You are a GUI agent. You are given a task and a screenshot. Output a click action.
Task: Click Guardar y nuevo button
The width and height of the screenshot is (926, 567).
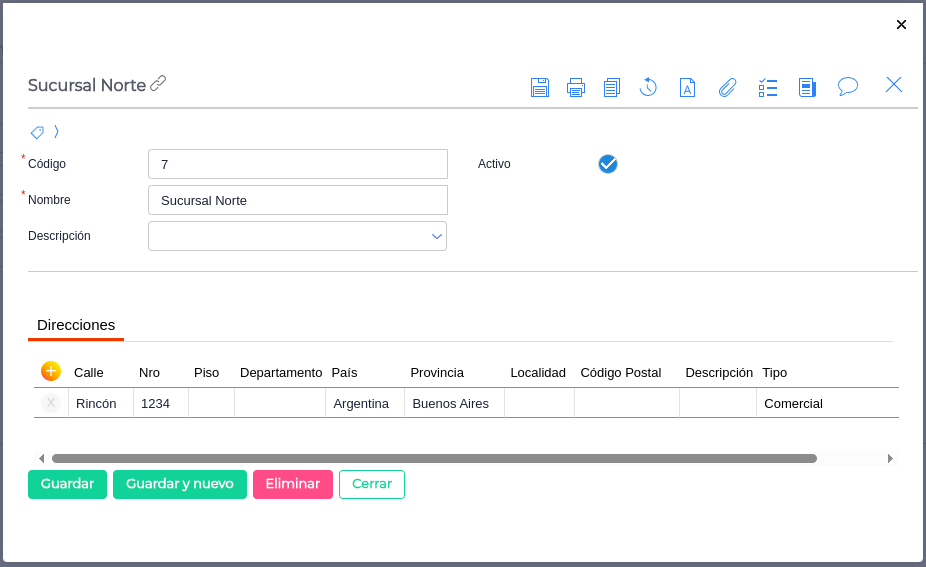(180, 484)
